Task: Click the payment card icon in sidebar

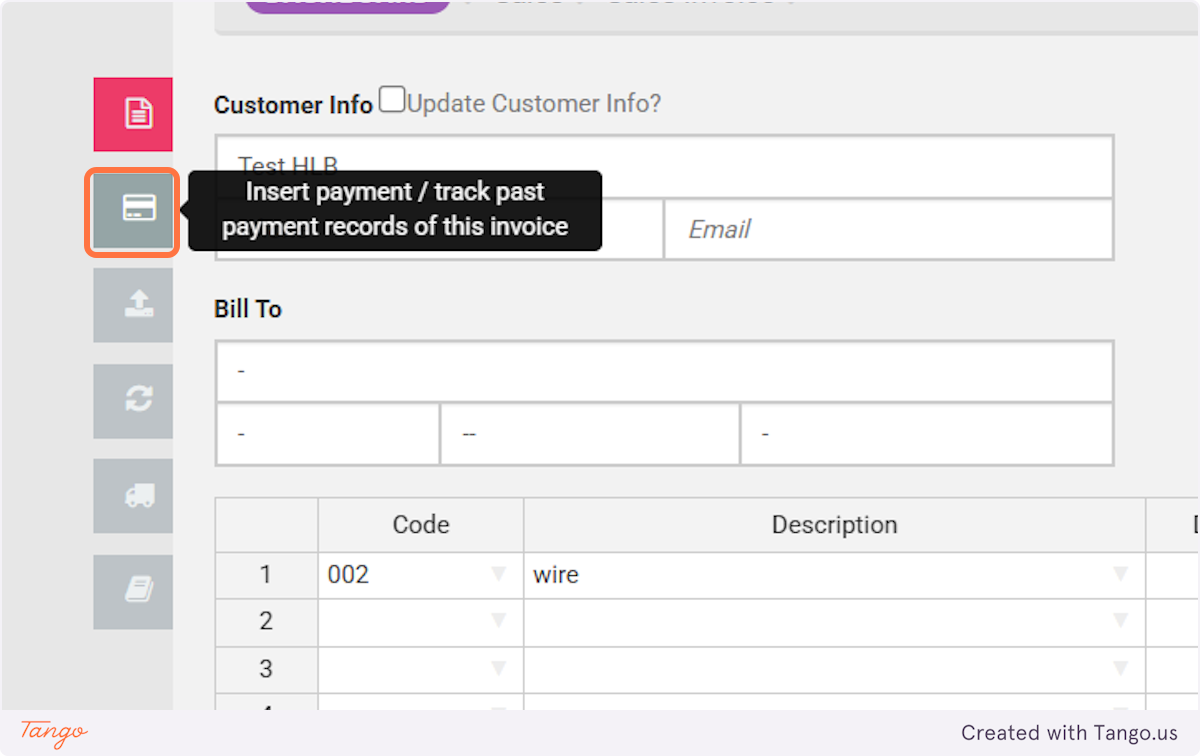Action: (133, 212)
